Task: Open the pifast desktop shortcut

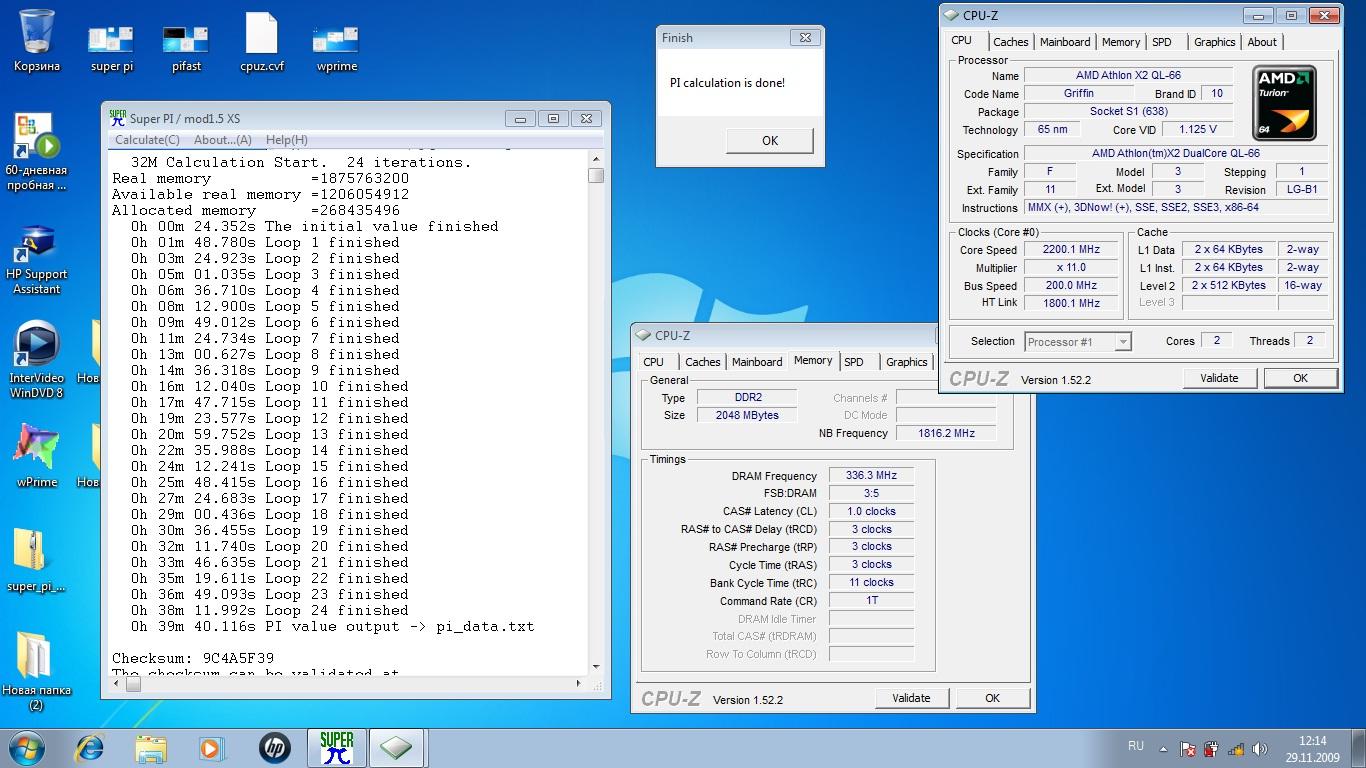Action: pos(186,47)
